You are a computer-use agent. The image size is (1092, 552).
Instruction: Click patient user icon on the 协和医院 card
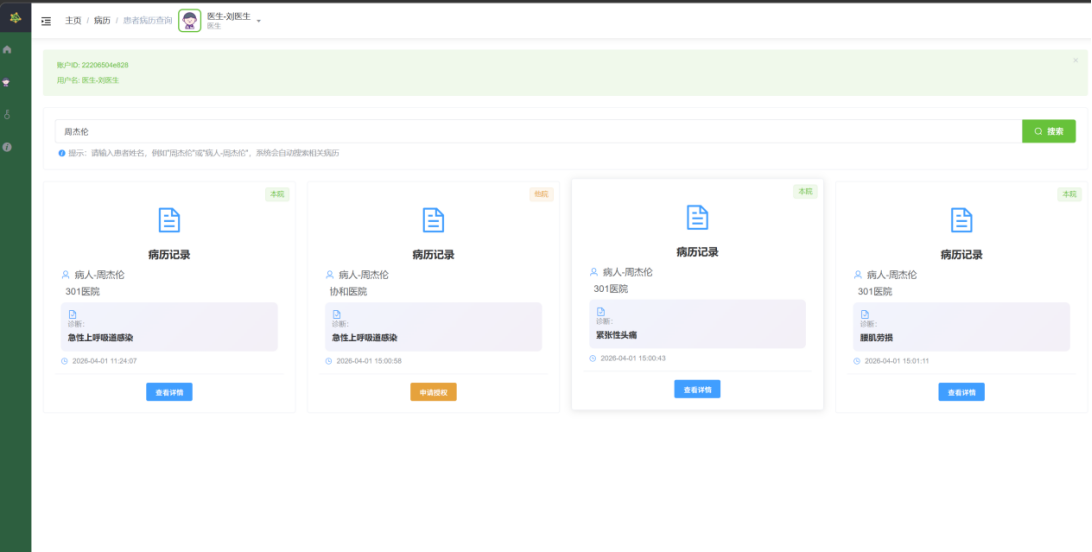(x=330, y=275)
